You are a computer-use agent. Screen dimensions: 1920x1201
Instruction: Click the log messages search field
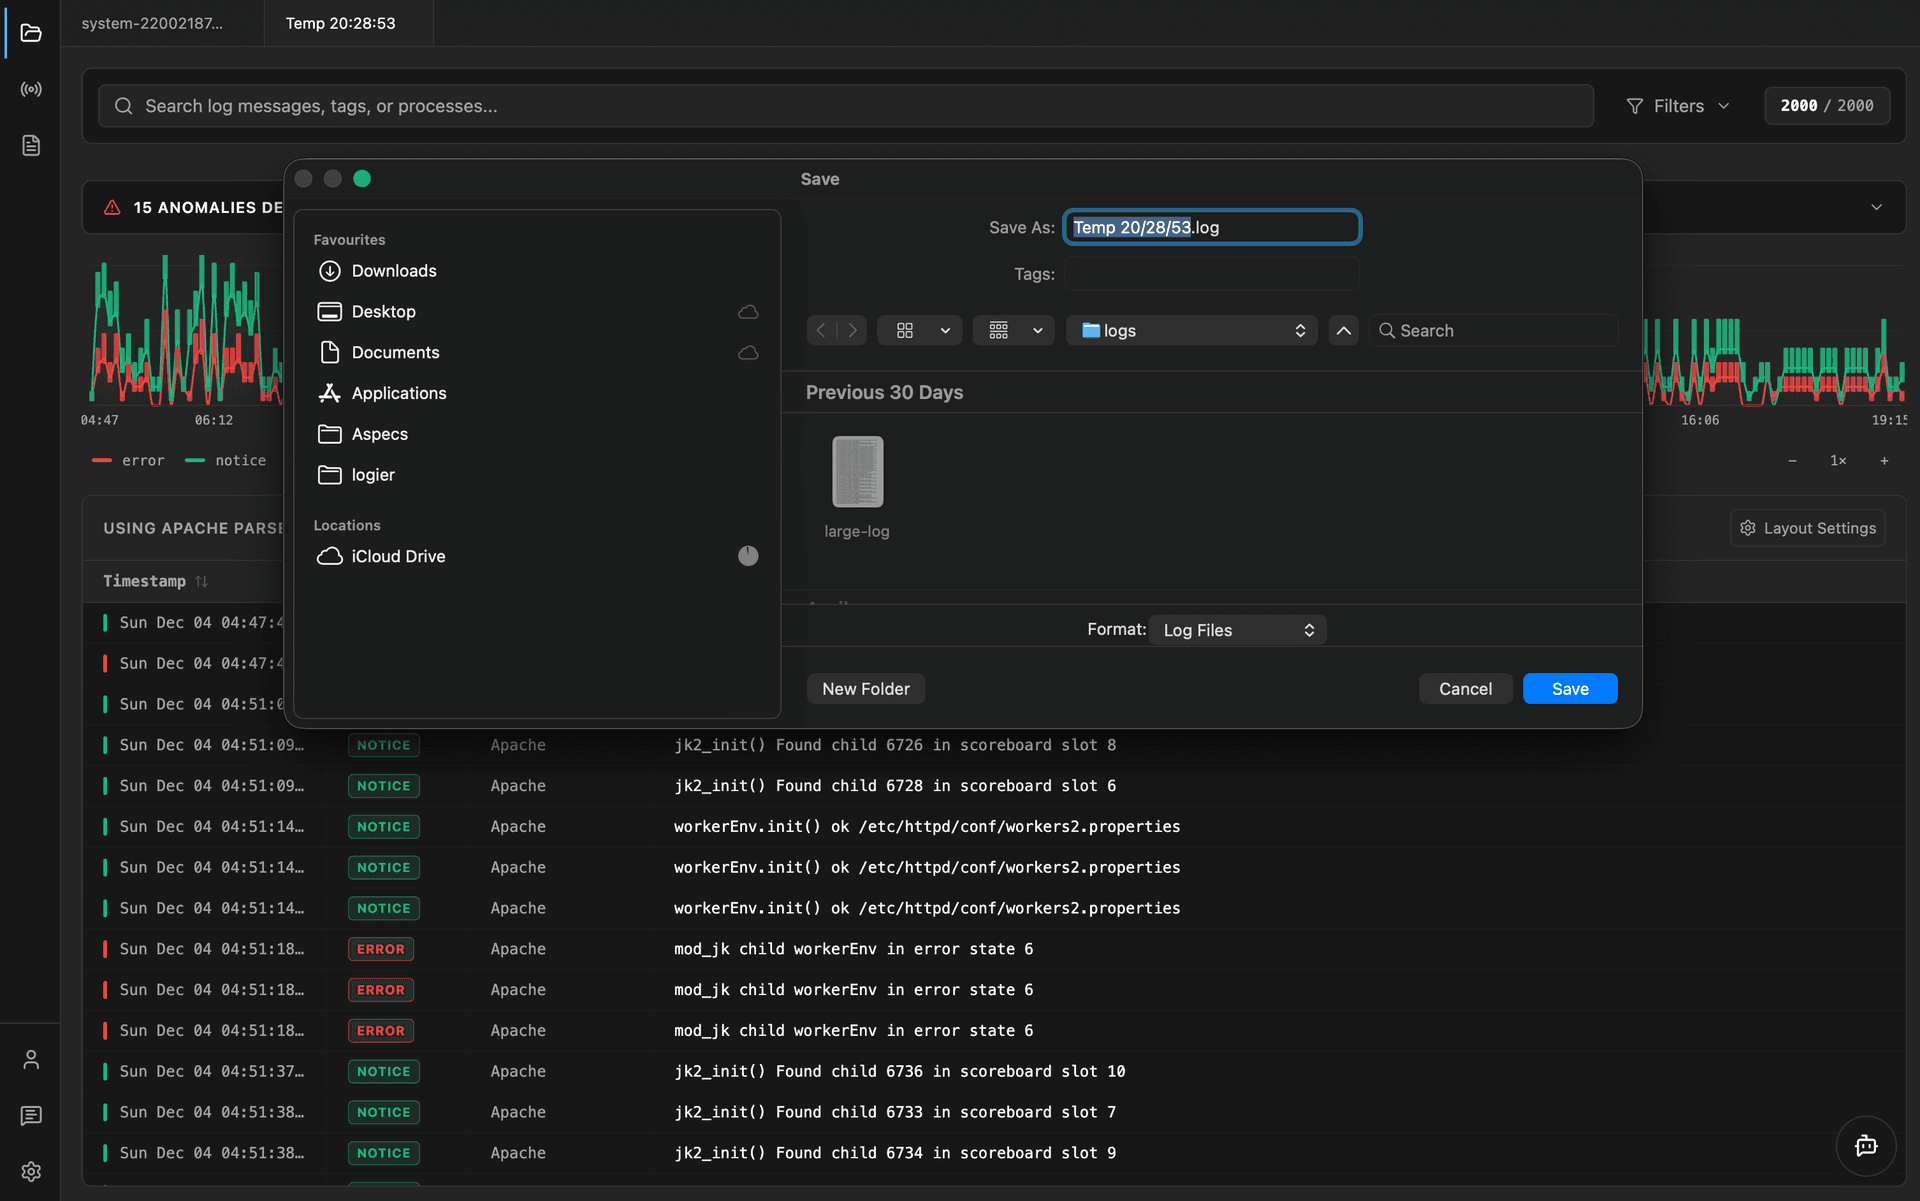click(x=845, y=106)
